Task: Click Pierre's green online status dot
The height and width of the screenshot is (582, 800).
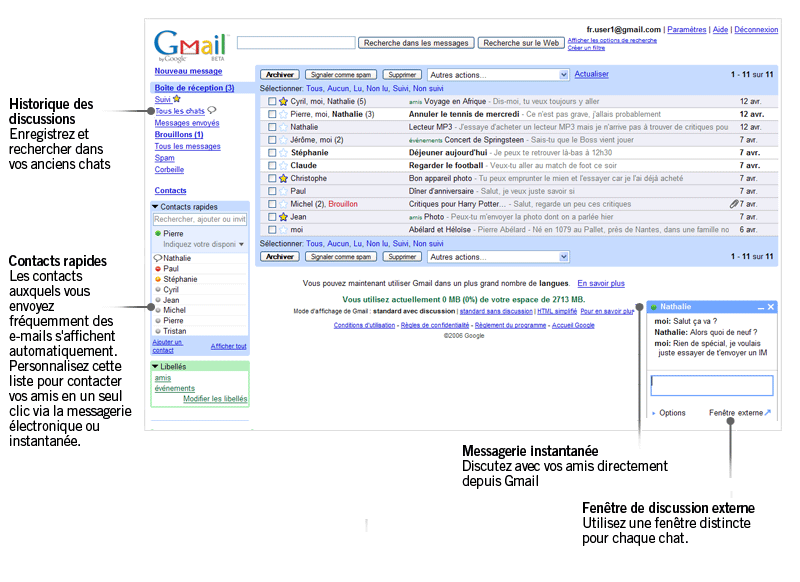Action: (x=158, y=234)
